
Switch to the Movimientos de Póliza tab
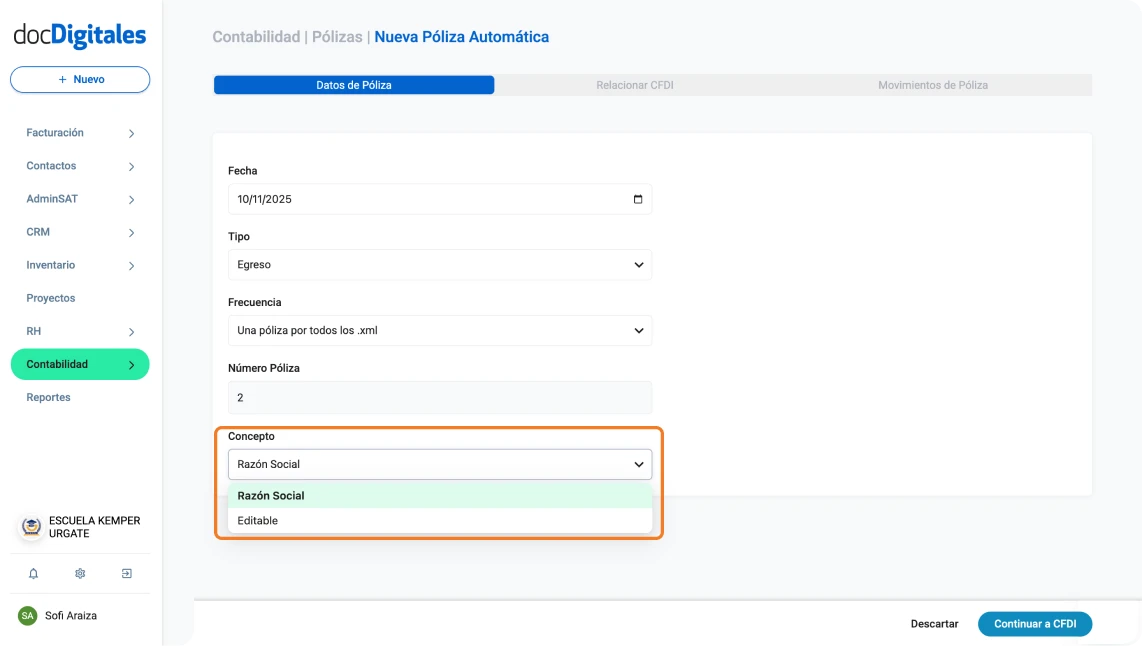tap(933, 85)
